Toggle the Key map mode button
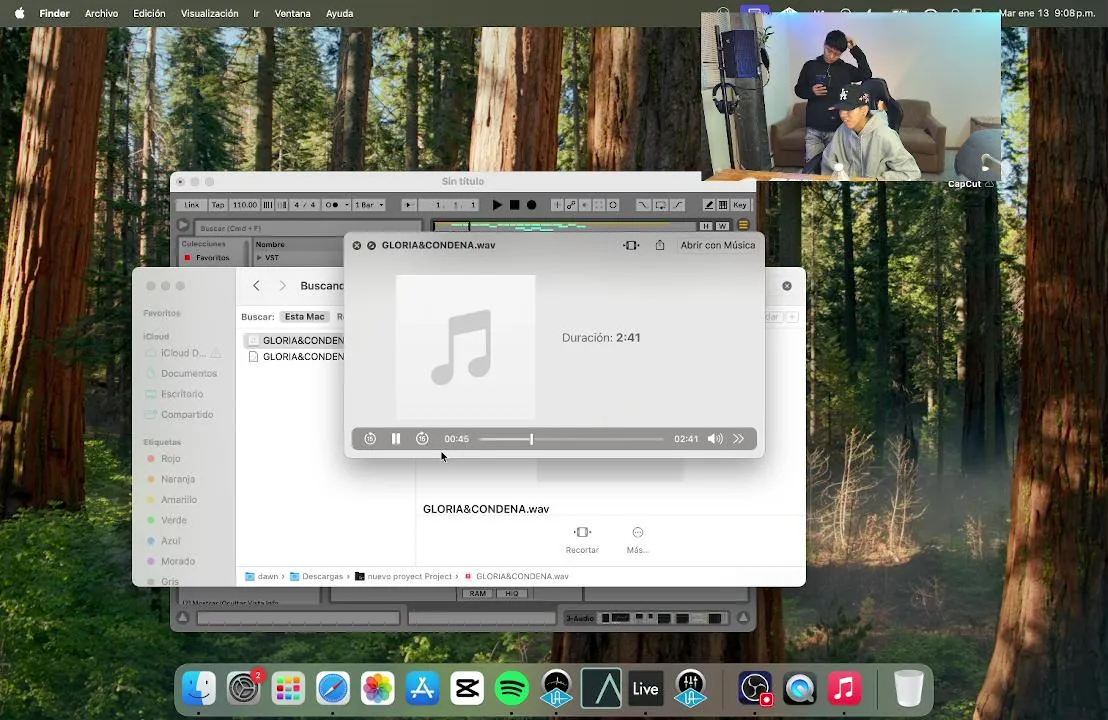The image size is (1108, 720). [739, 205]
